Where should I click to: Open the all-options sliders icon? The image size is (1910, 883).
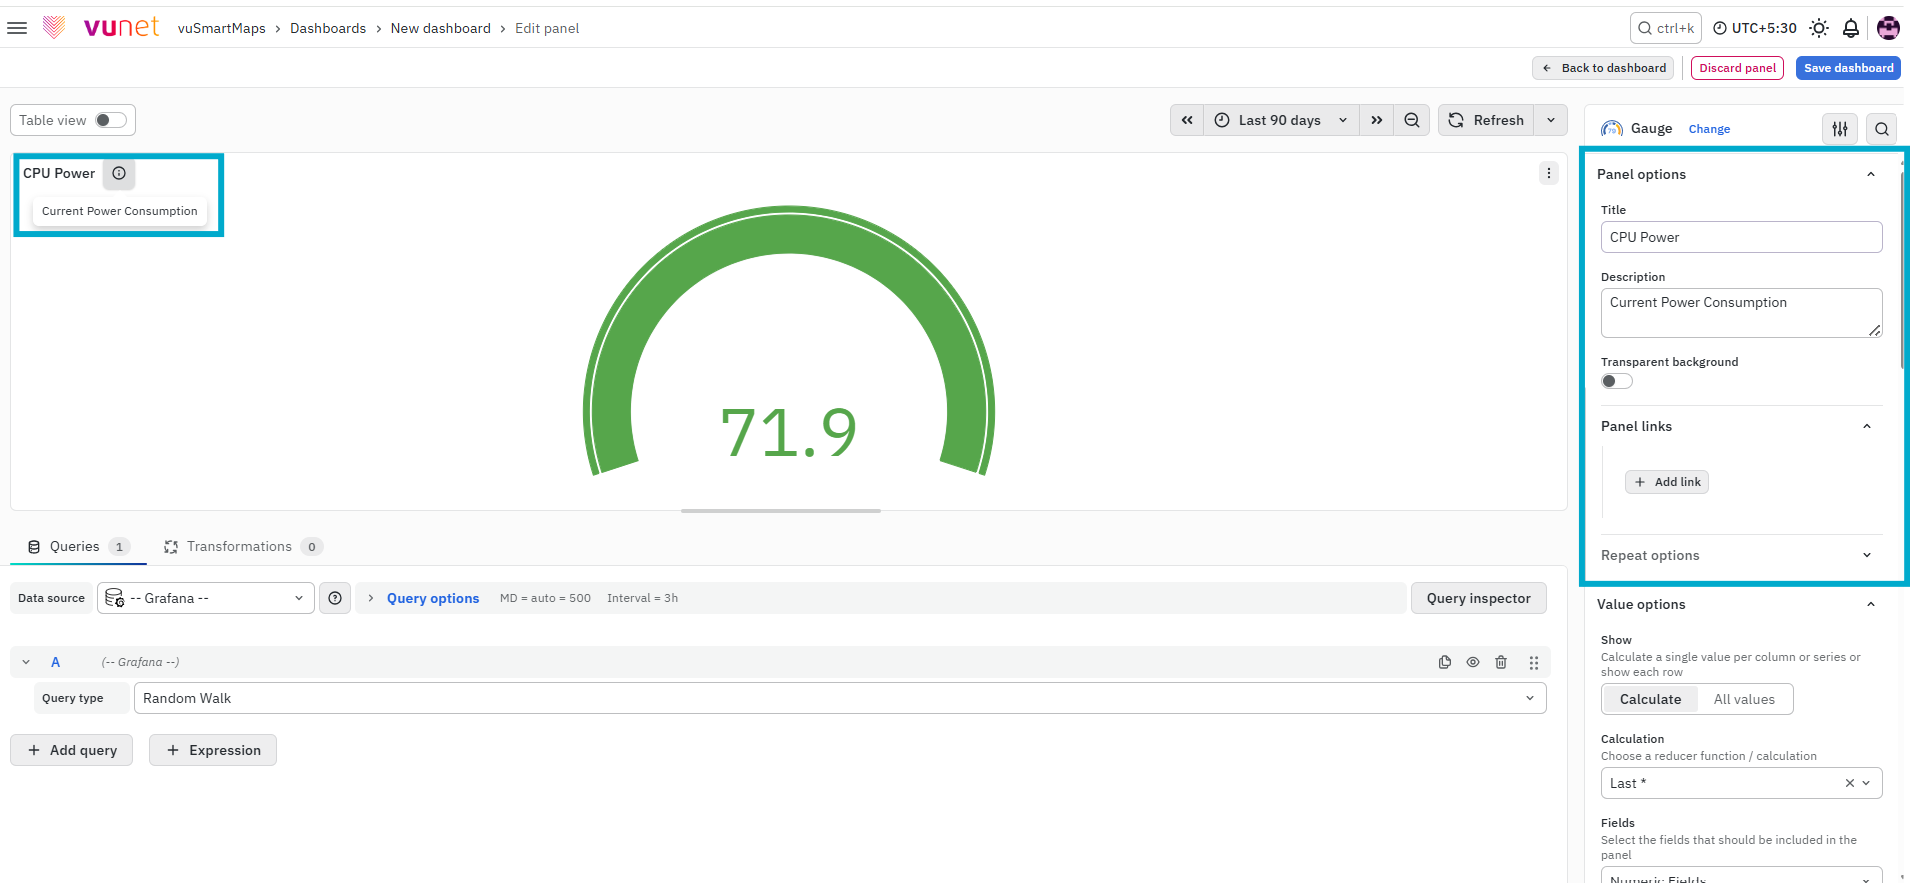pos(1840,129)
